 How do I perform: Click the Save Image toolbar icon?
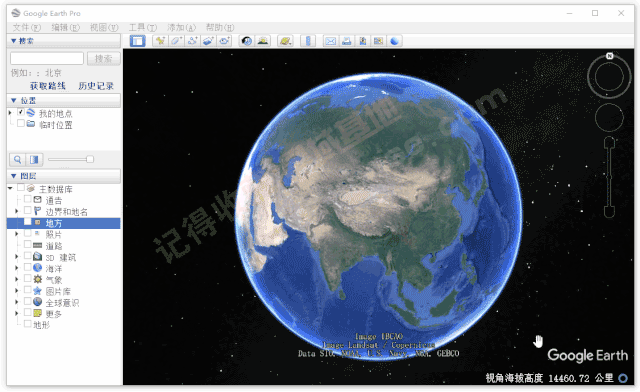(362, 41)
